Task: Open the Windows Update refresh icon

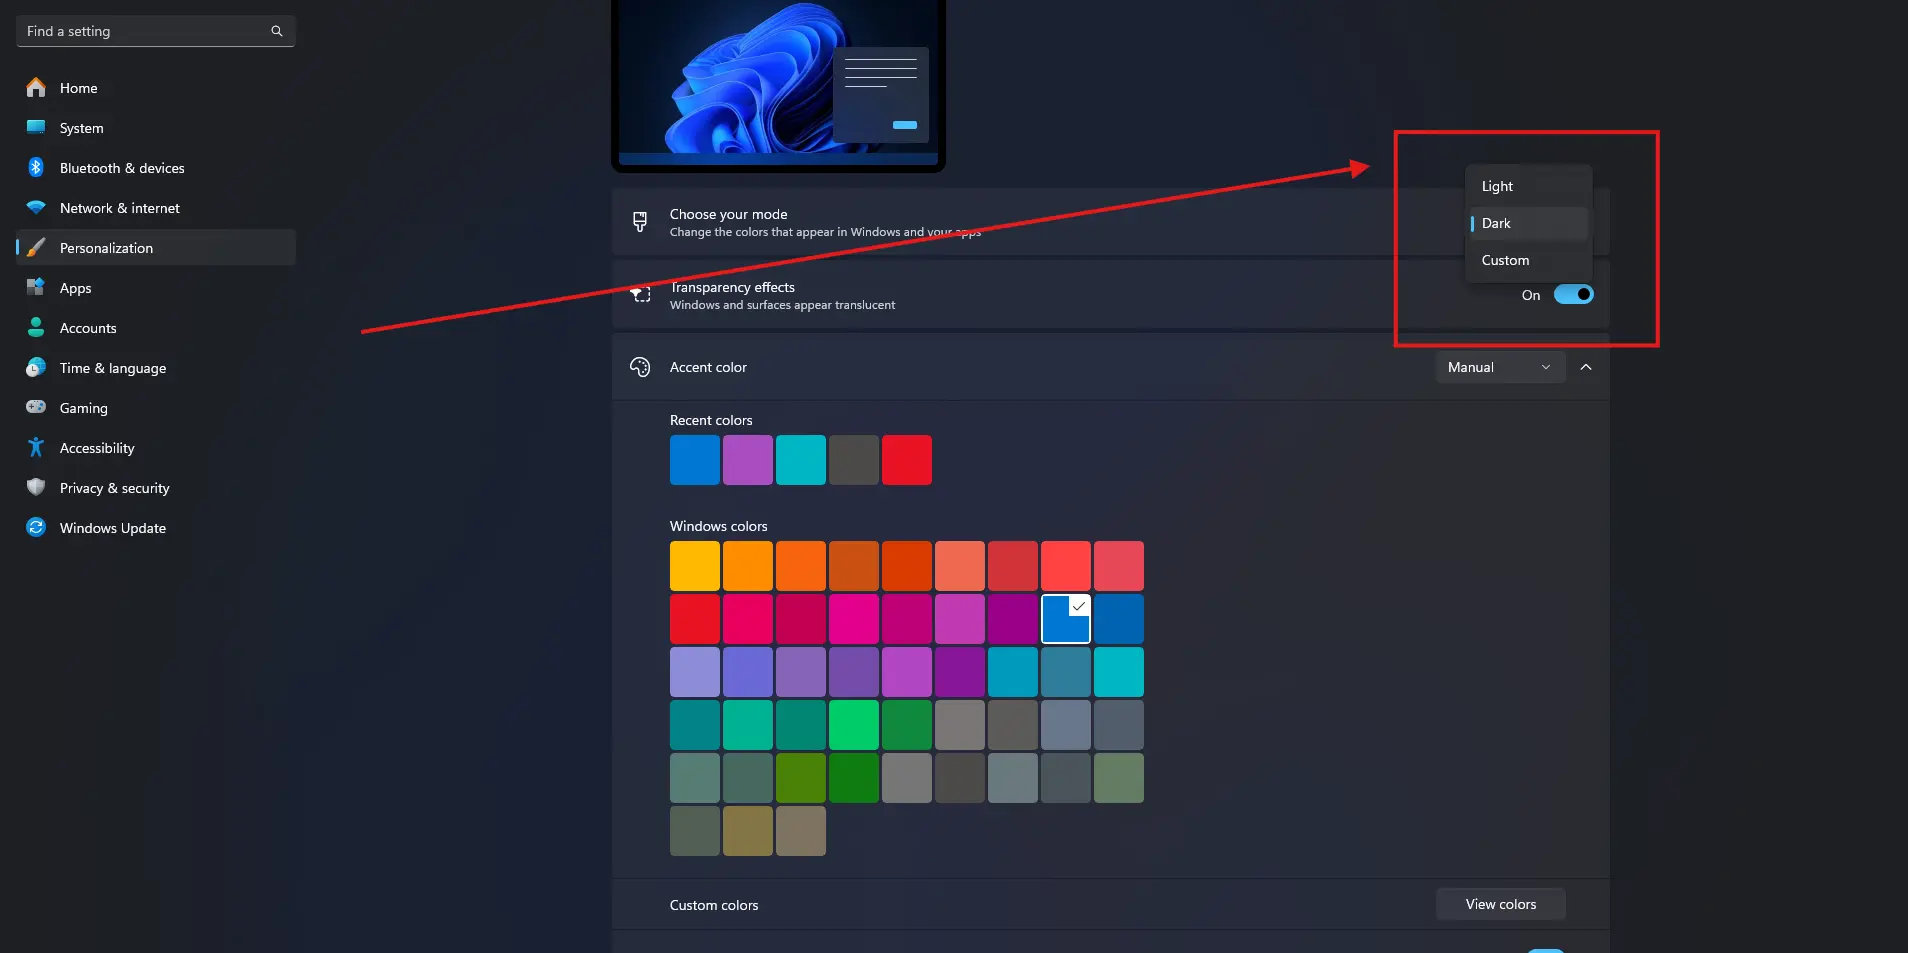Action: click(36, 527)
